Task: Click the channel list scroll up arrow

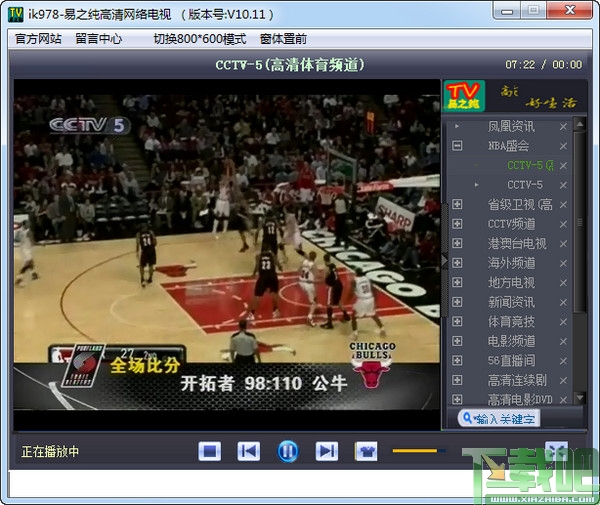Action: [x=580, y=124]
